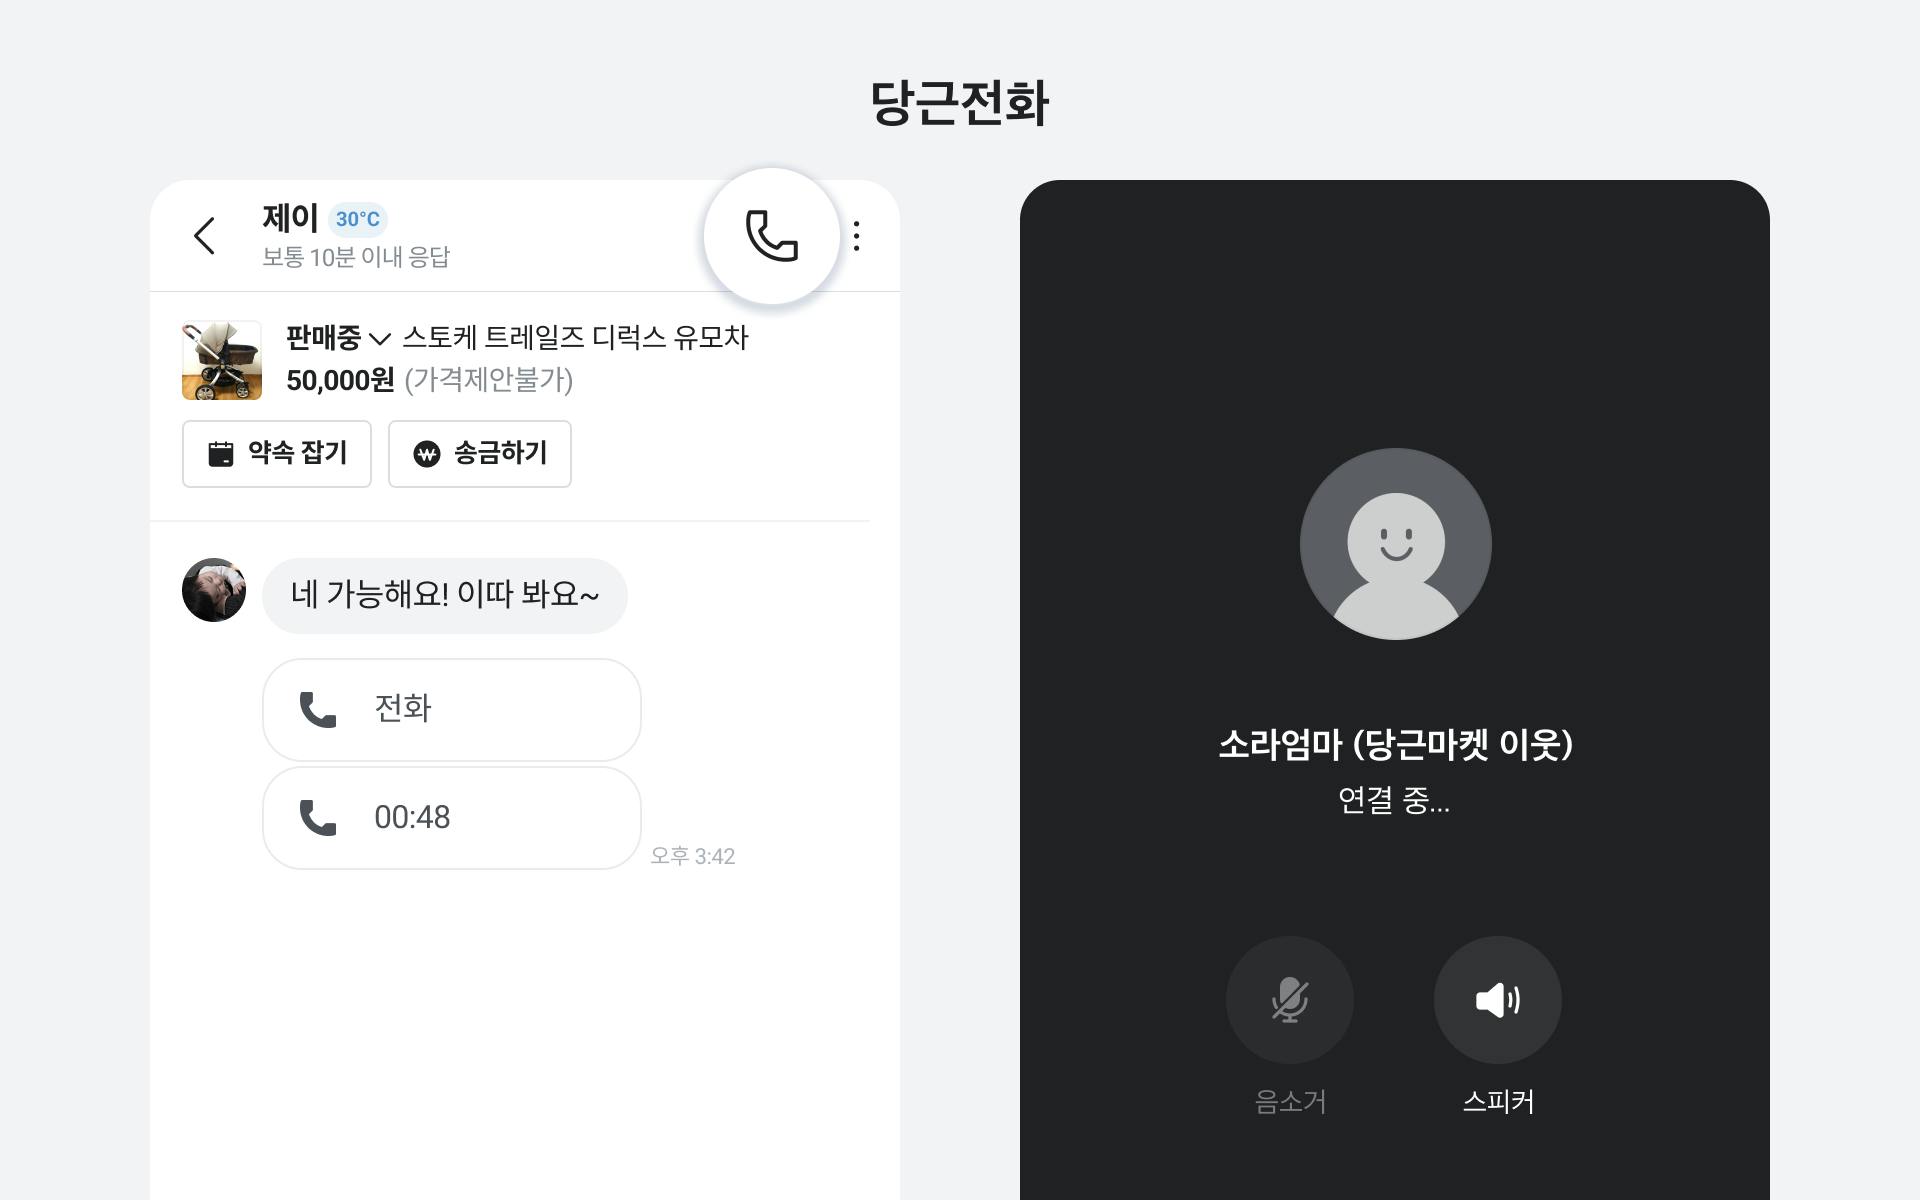Click the 네 가능해요! 이따 봐요~ message bubble
Screen dimensions: 1920x1200
click(x=444, y=595)
